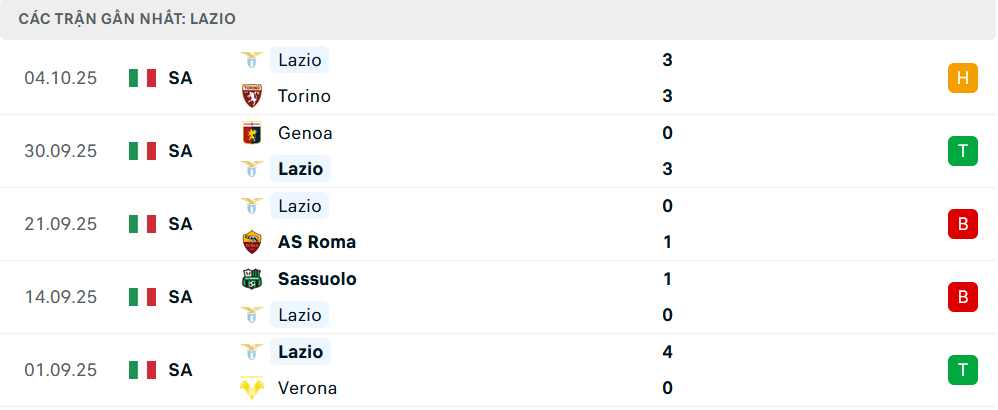
Task: Click Italy flag on the 30.09.25 row
Action: [143, 151]
